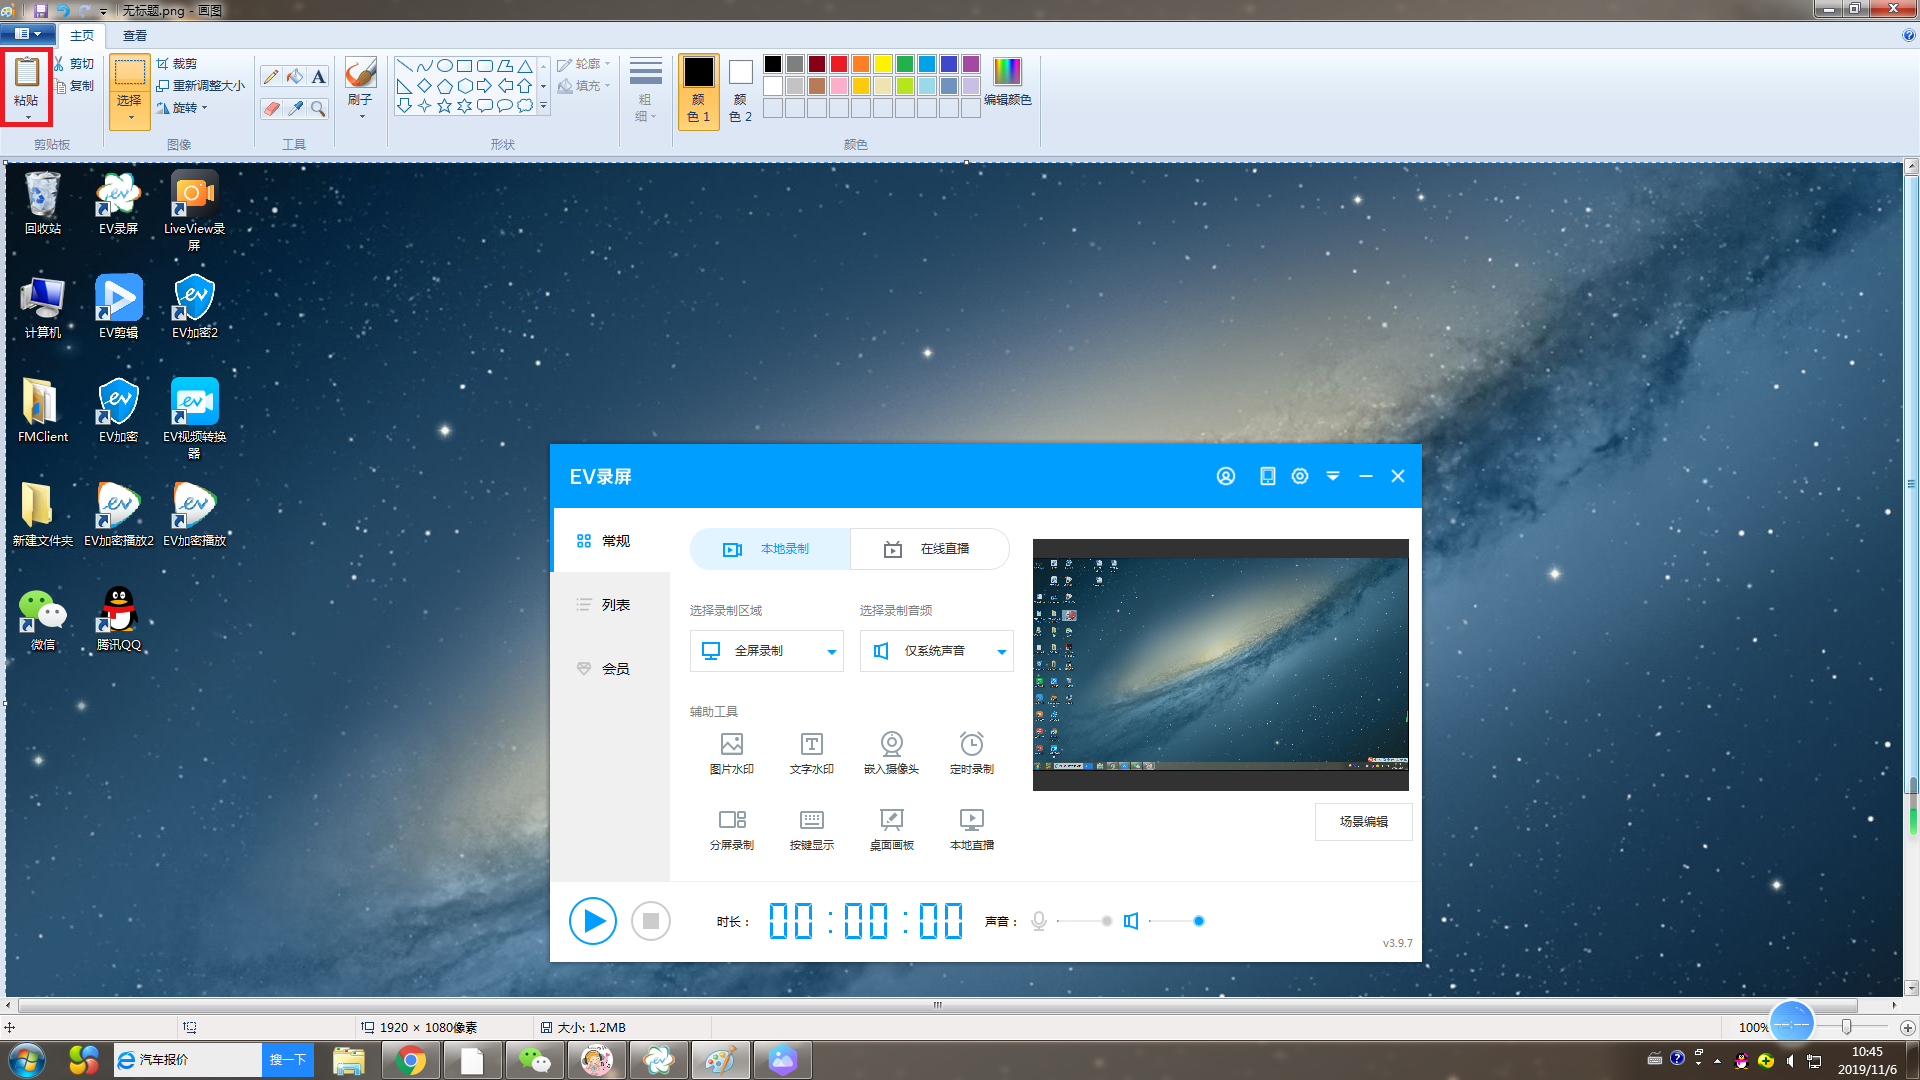Click the Resize button
This screenshot has height=1080, width=1920.
click(200, 86)
